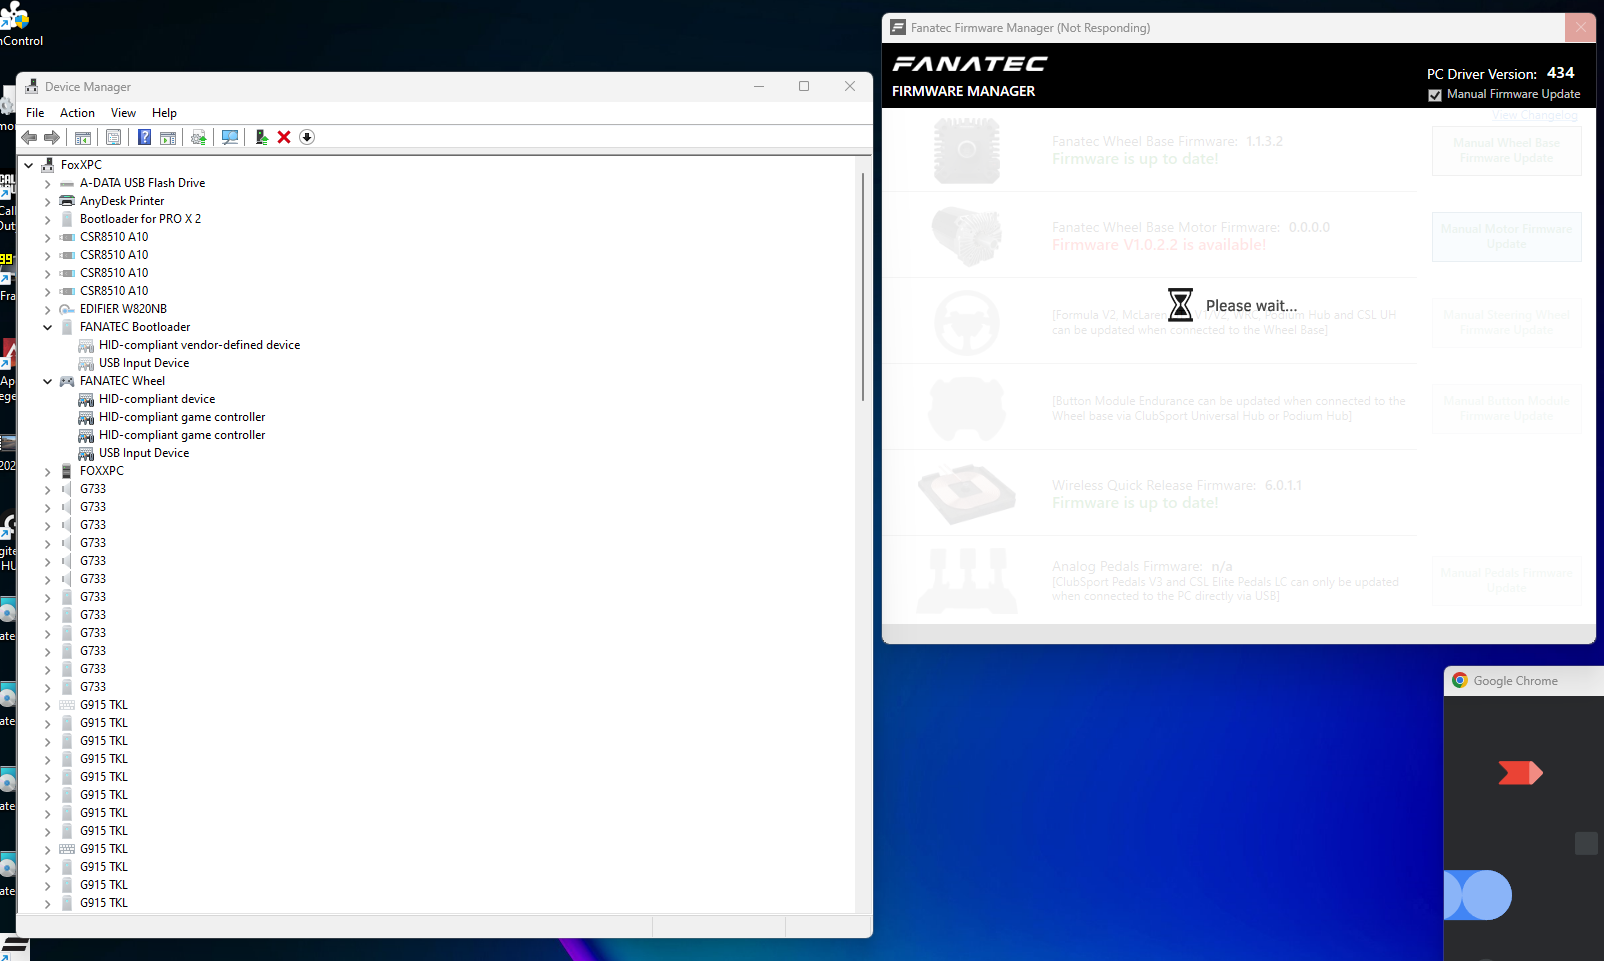Open Properties via the toolbar sheet icon

[113, 137]
